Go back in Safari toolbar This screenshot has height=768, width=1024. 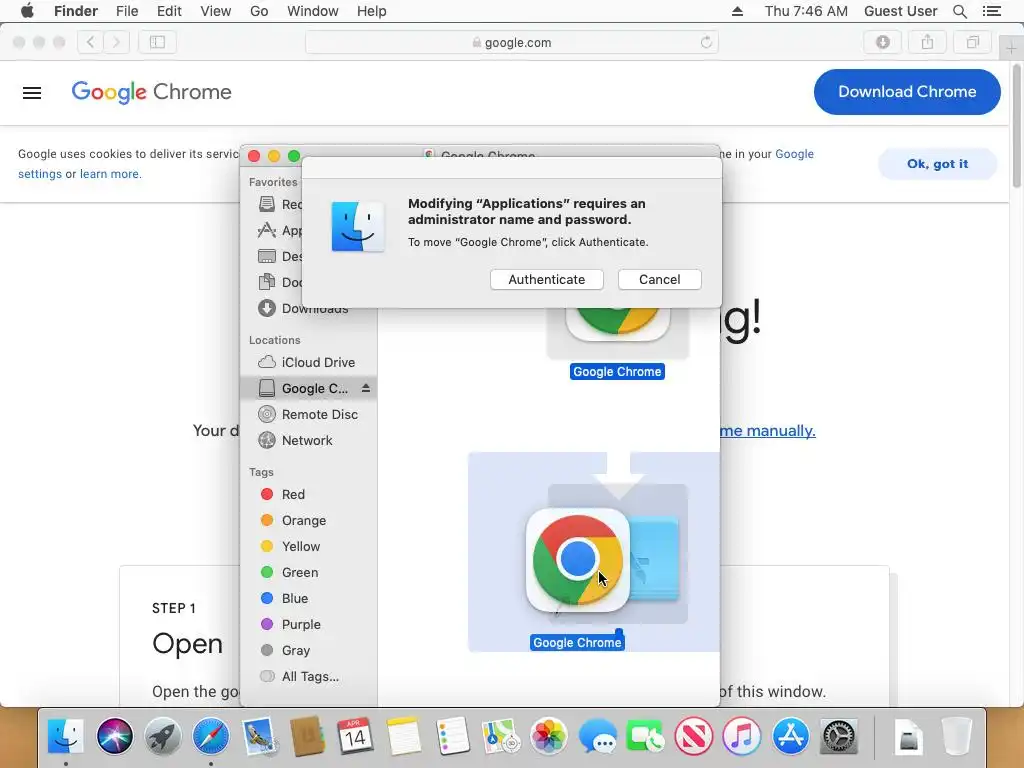90,42
